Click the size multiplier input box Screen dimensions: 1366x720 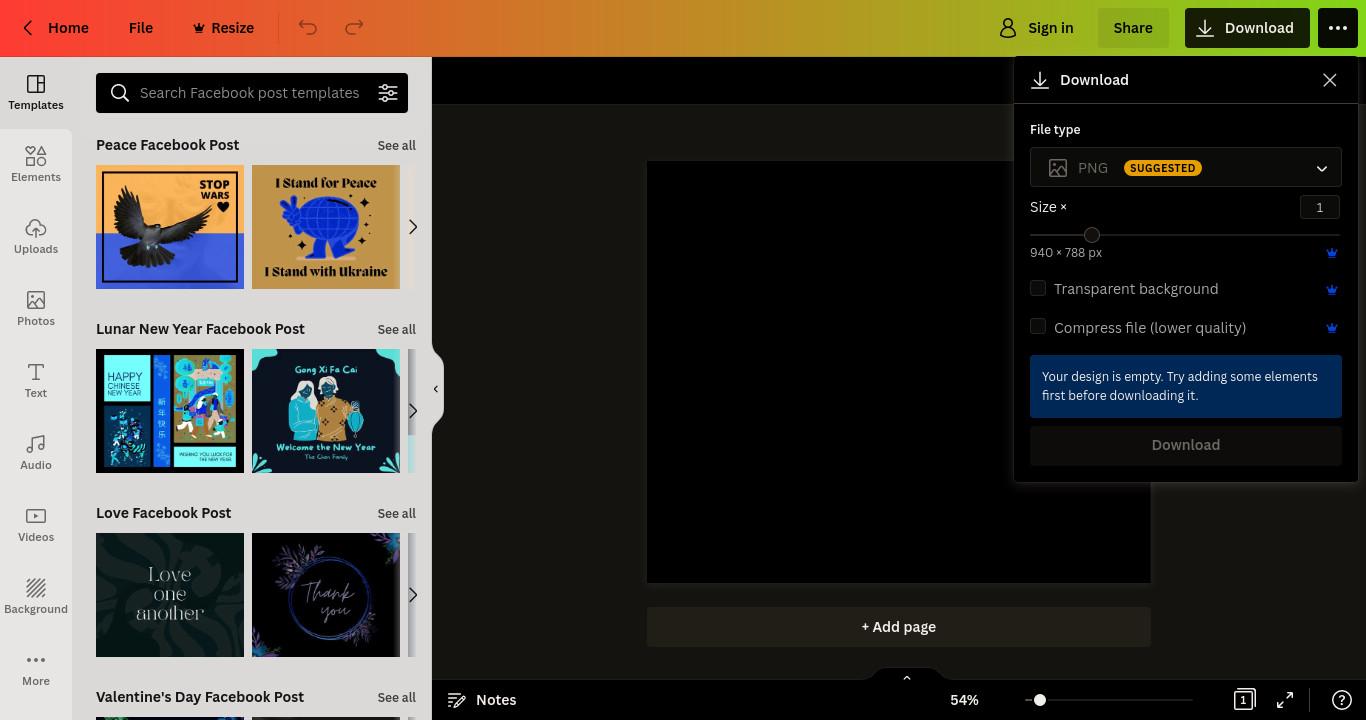(1320, 207)
